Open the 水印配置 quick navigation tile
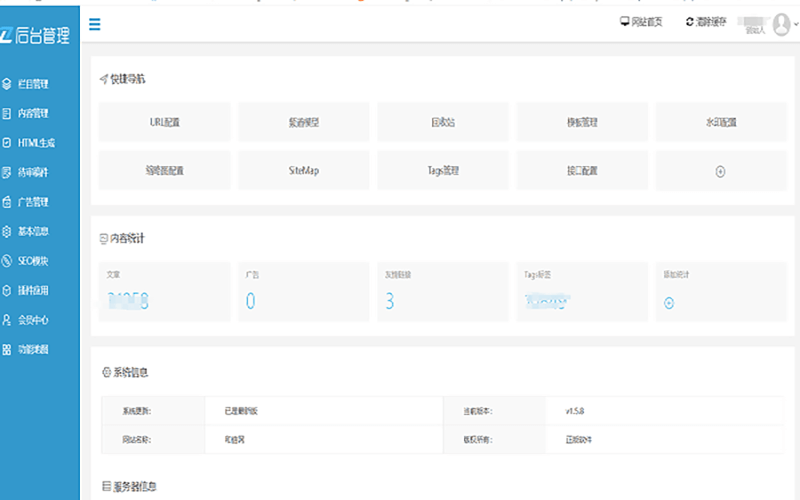The height and width of the screenshot is (500, 800). (x=721, y=122)
